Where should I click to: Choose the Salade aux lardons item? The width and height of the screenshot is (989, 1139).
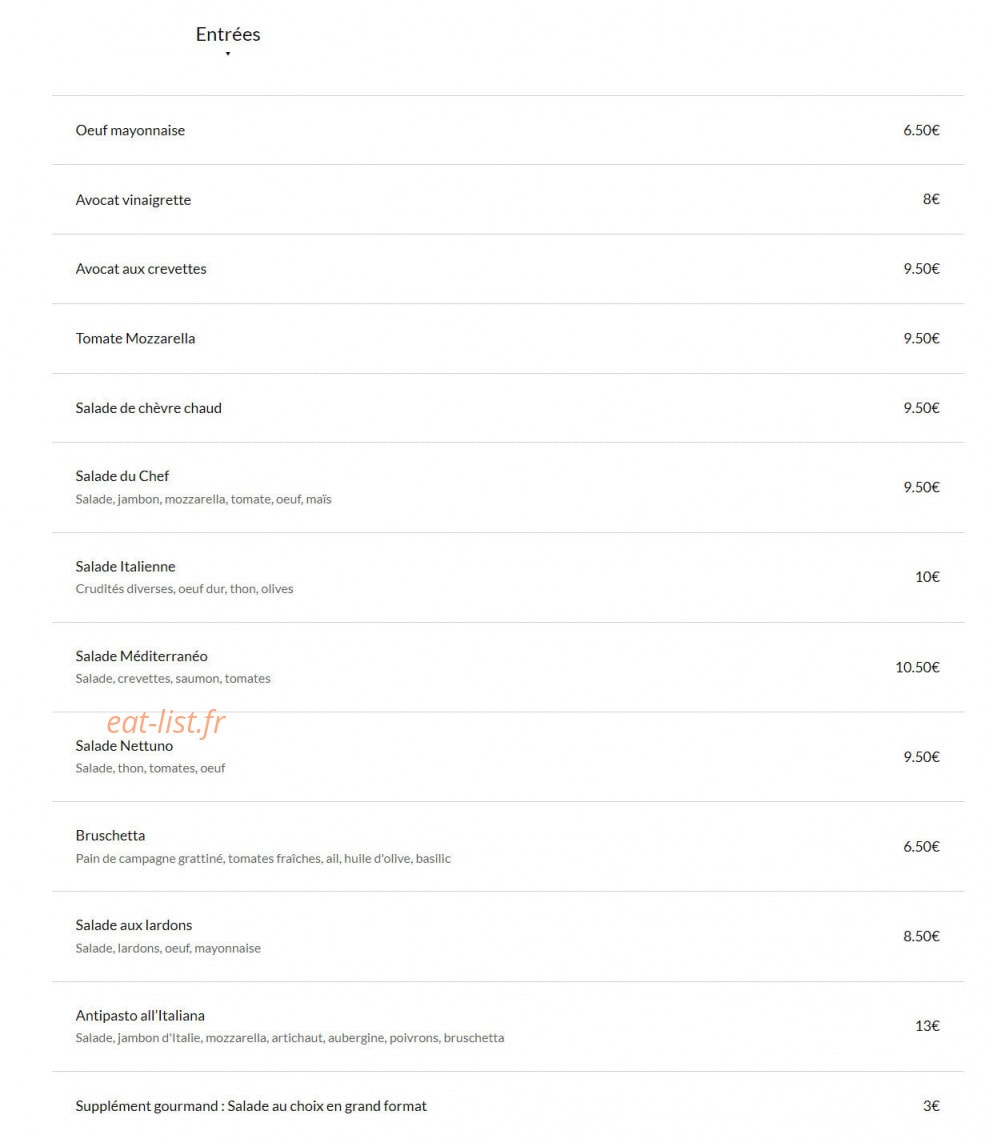[x=134, y=925]
